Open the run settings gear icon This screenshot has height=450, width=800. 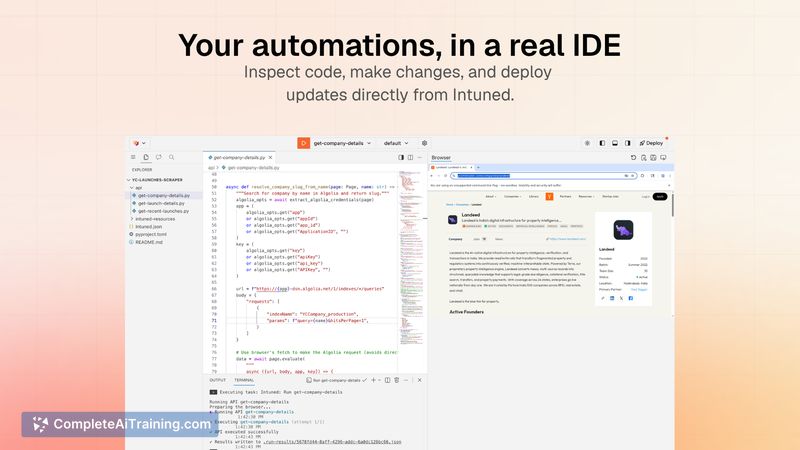[424, 143]
